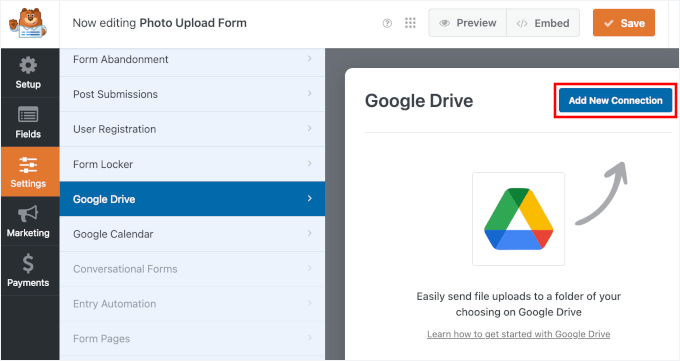The image size is (680, 361).
Task: Click the Google Drive panel heading
Action: point(419,101)
